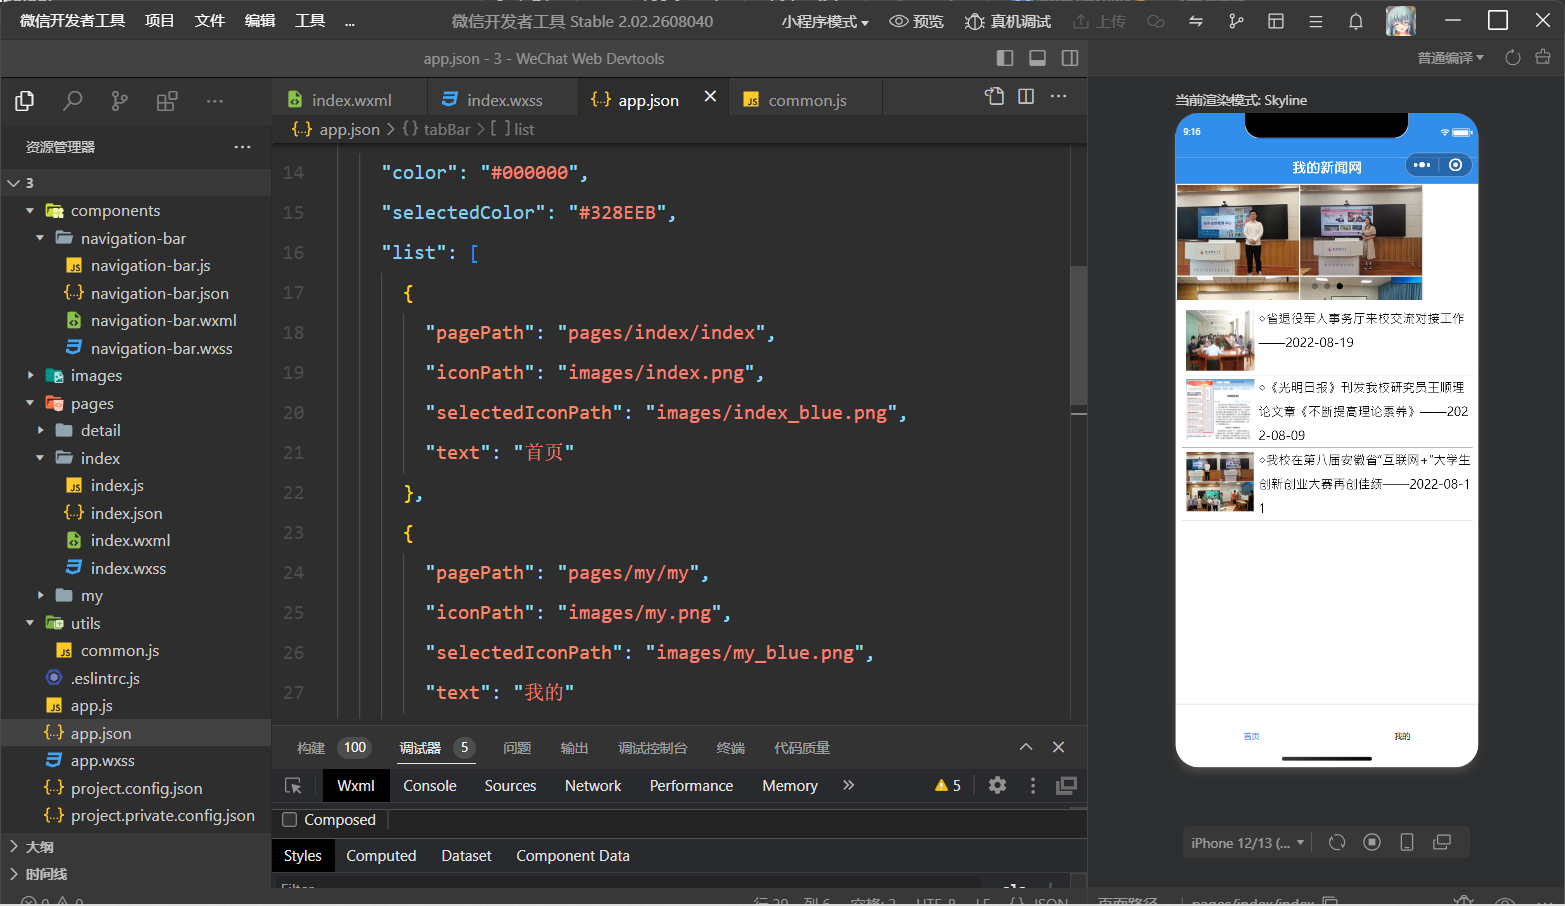Image resolution: width=1565 pixels, height=906 pixels.
Task: Open devtools settings gear
Action: click(x=997, y=786)
